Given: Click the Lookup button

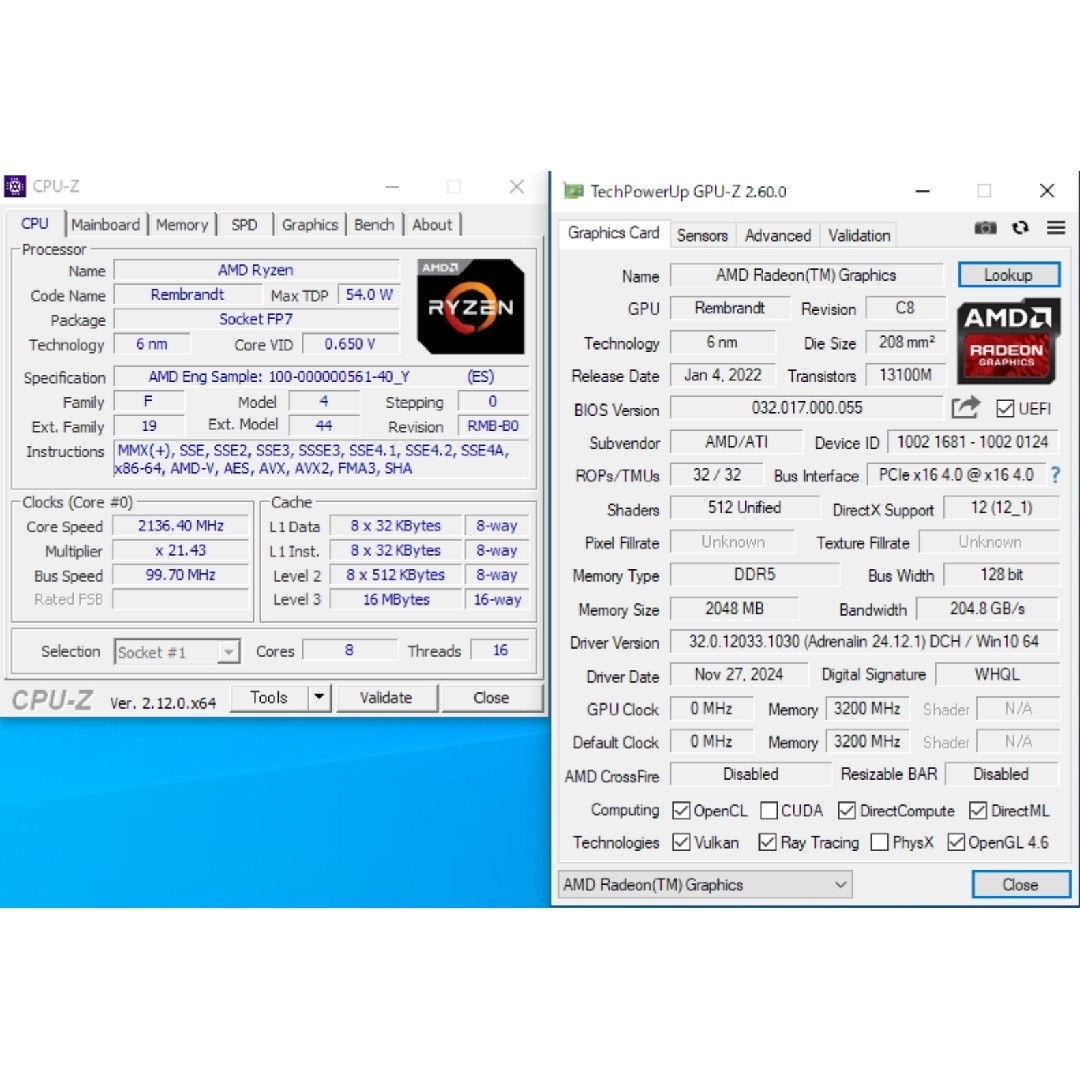Looking at the screenshot, I should point(1008,275).
